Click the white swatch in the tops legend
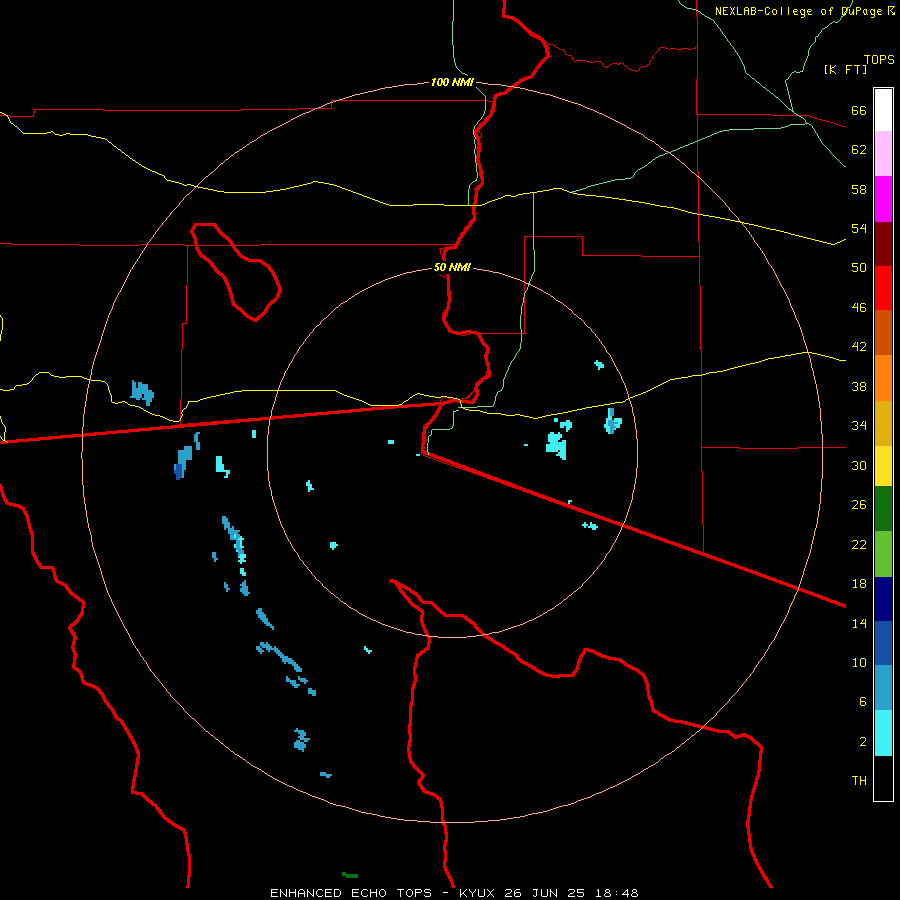 883,110
